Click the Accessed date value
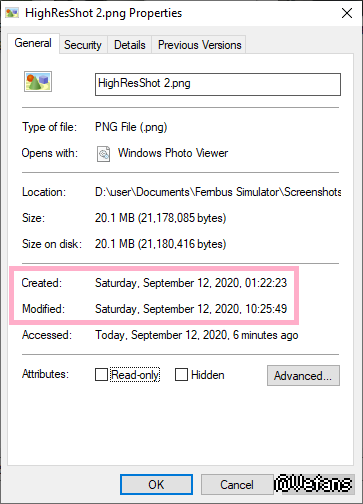This screenshot has width=363, height=504. [197, 335]
